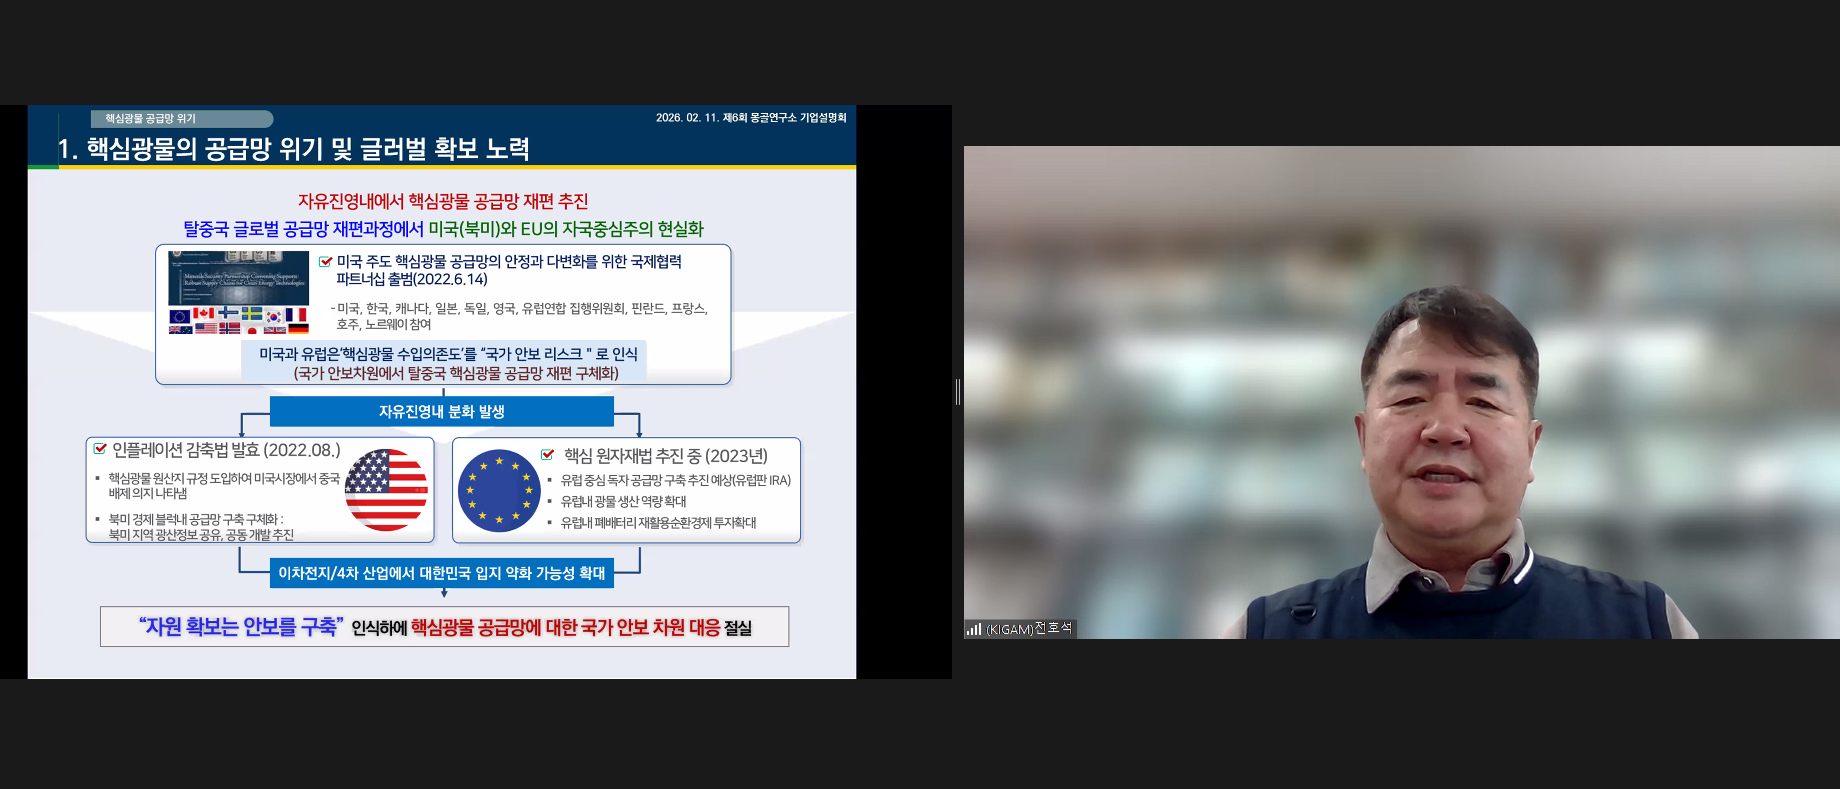Click the divider handle between slide and video

(x=958, y=392)
